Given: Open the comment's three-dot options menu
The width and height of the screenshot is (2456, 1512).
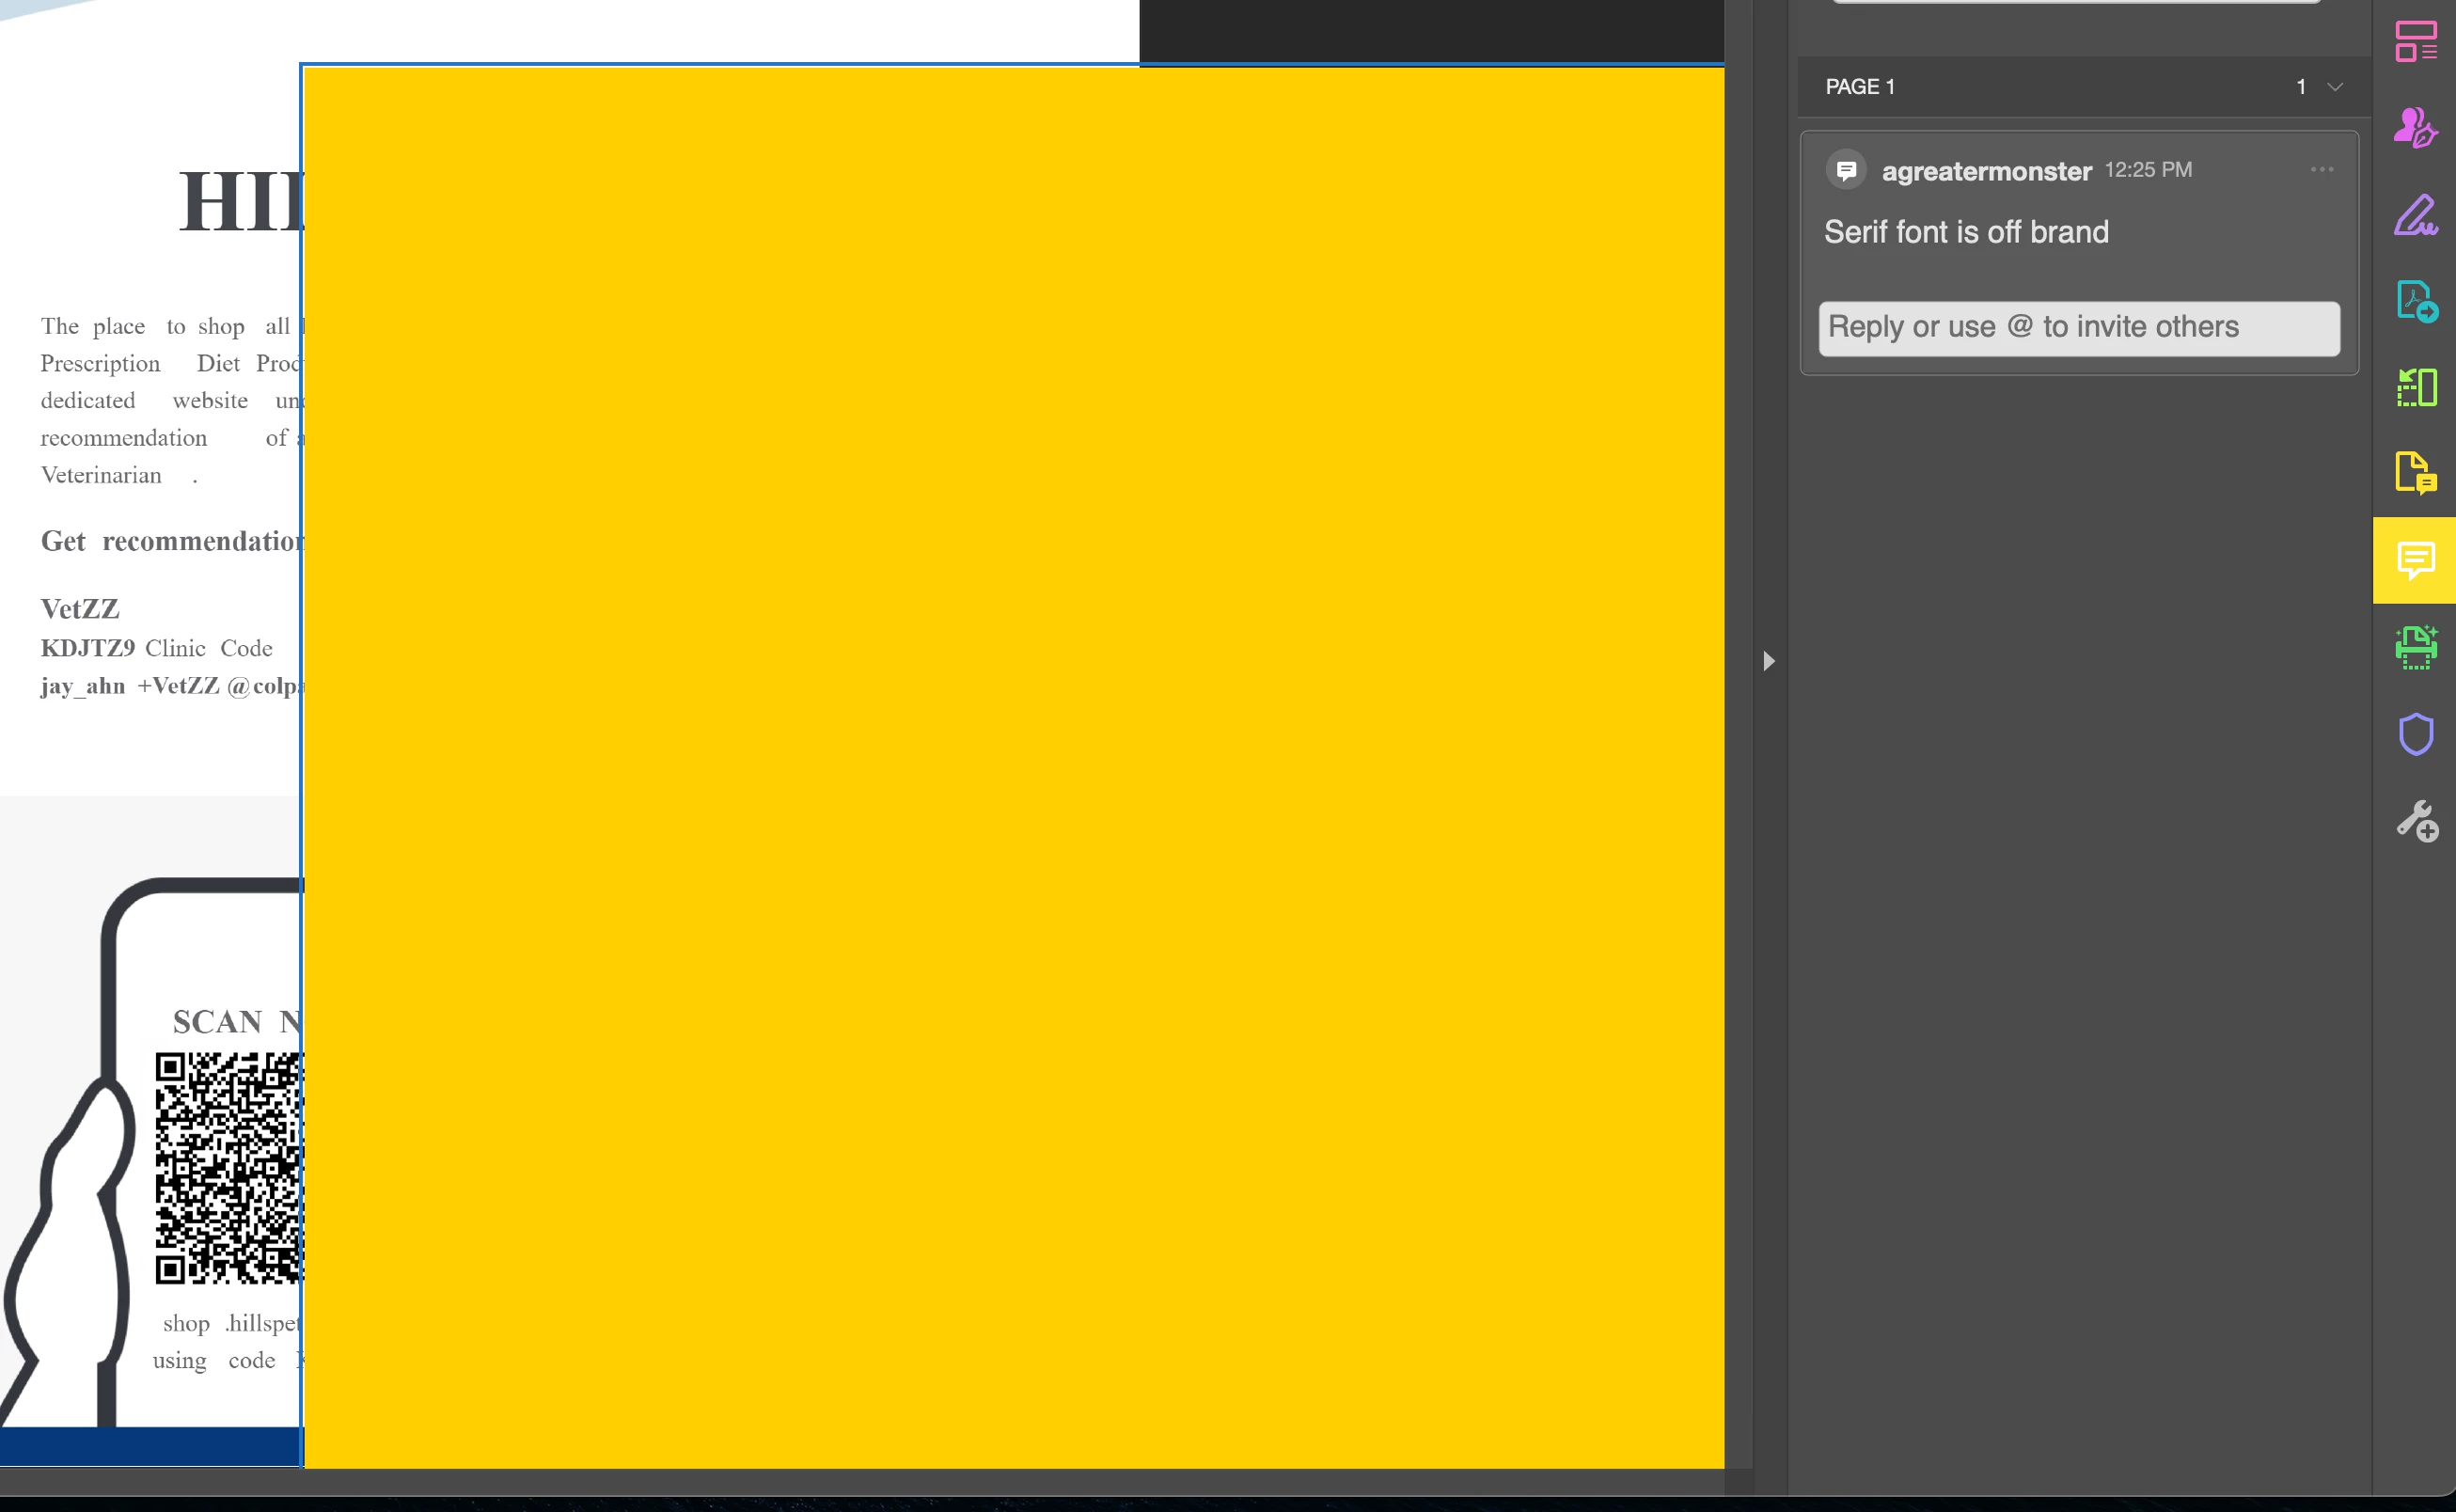Looking at the screenshot, I should pos(2321,170).
